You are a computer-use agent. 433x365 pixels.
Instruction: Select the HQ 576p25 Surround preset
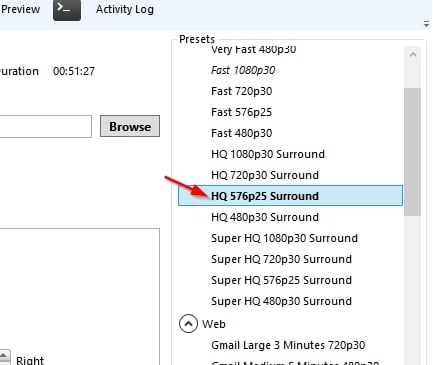click(290, 196)
